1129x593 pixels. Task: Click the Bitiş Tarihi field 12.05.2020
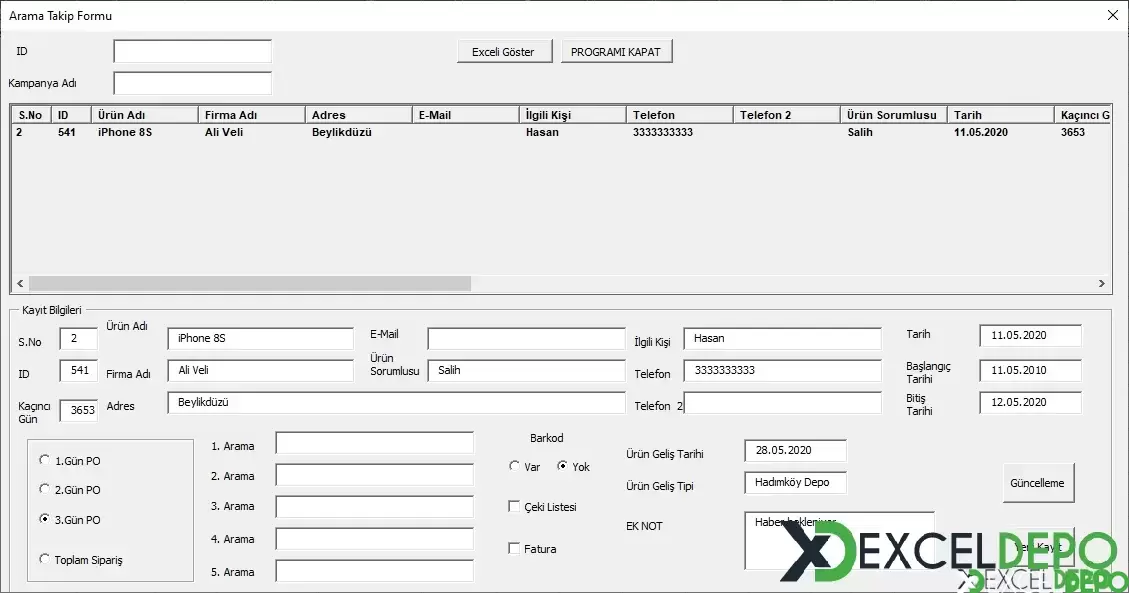pos(1030,402)
